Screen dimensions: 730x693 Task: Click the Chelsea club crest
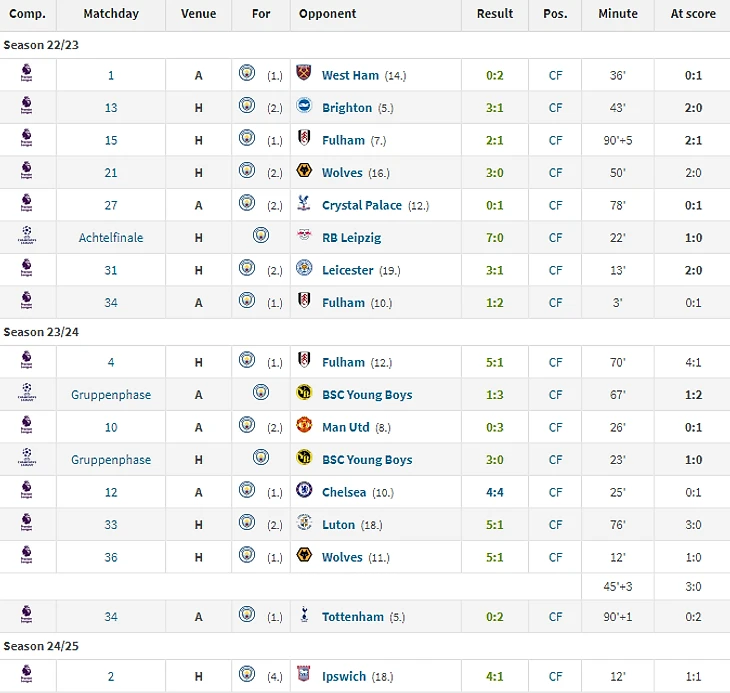304,490
